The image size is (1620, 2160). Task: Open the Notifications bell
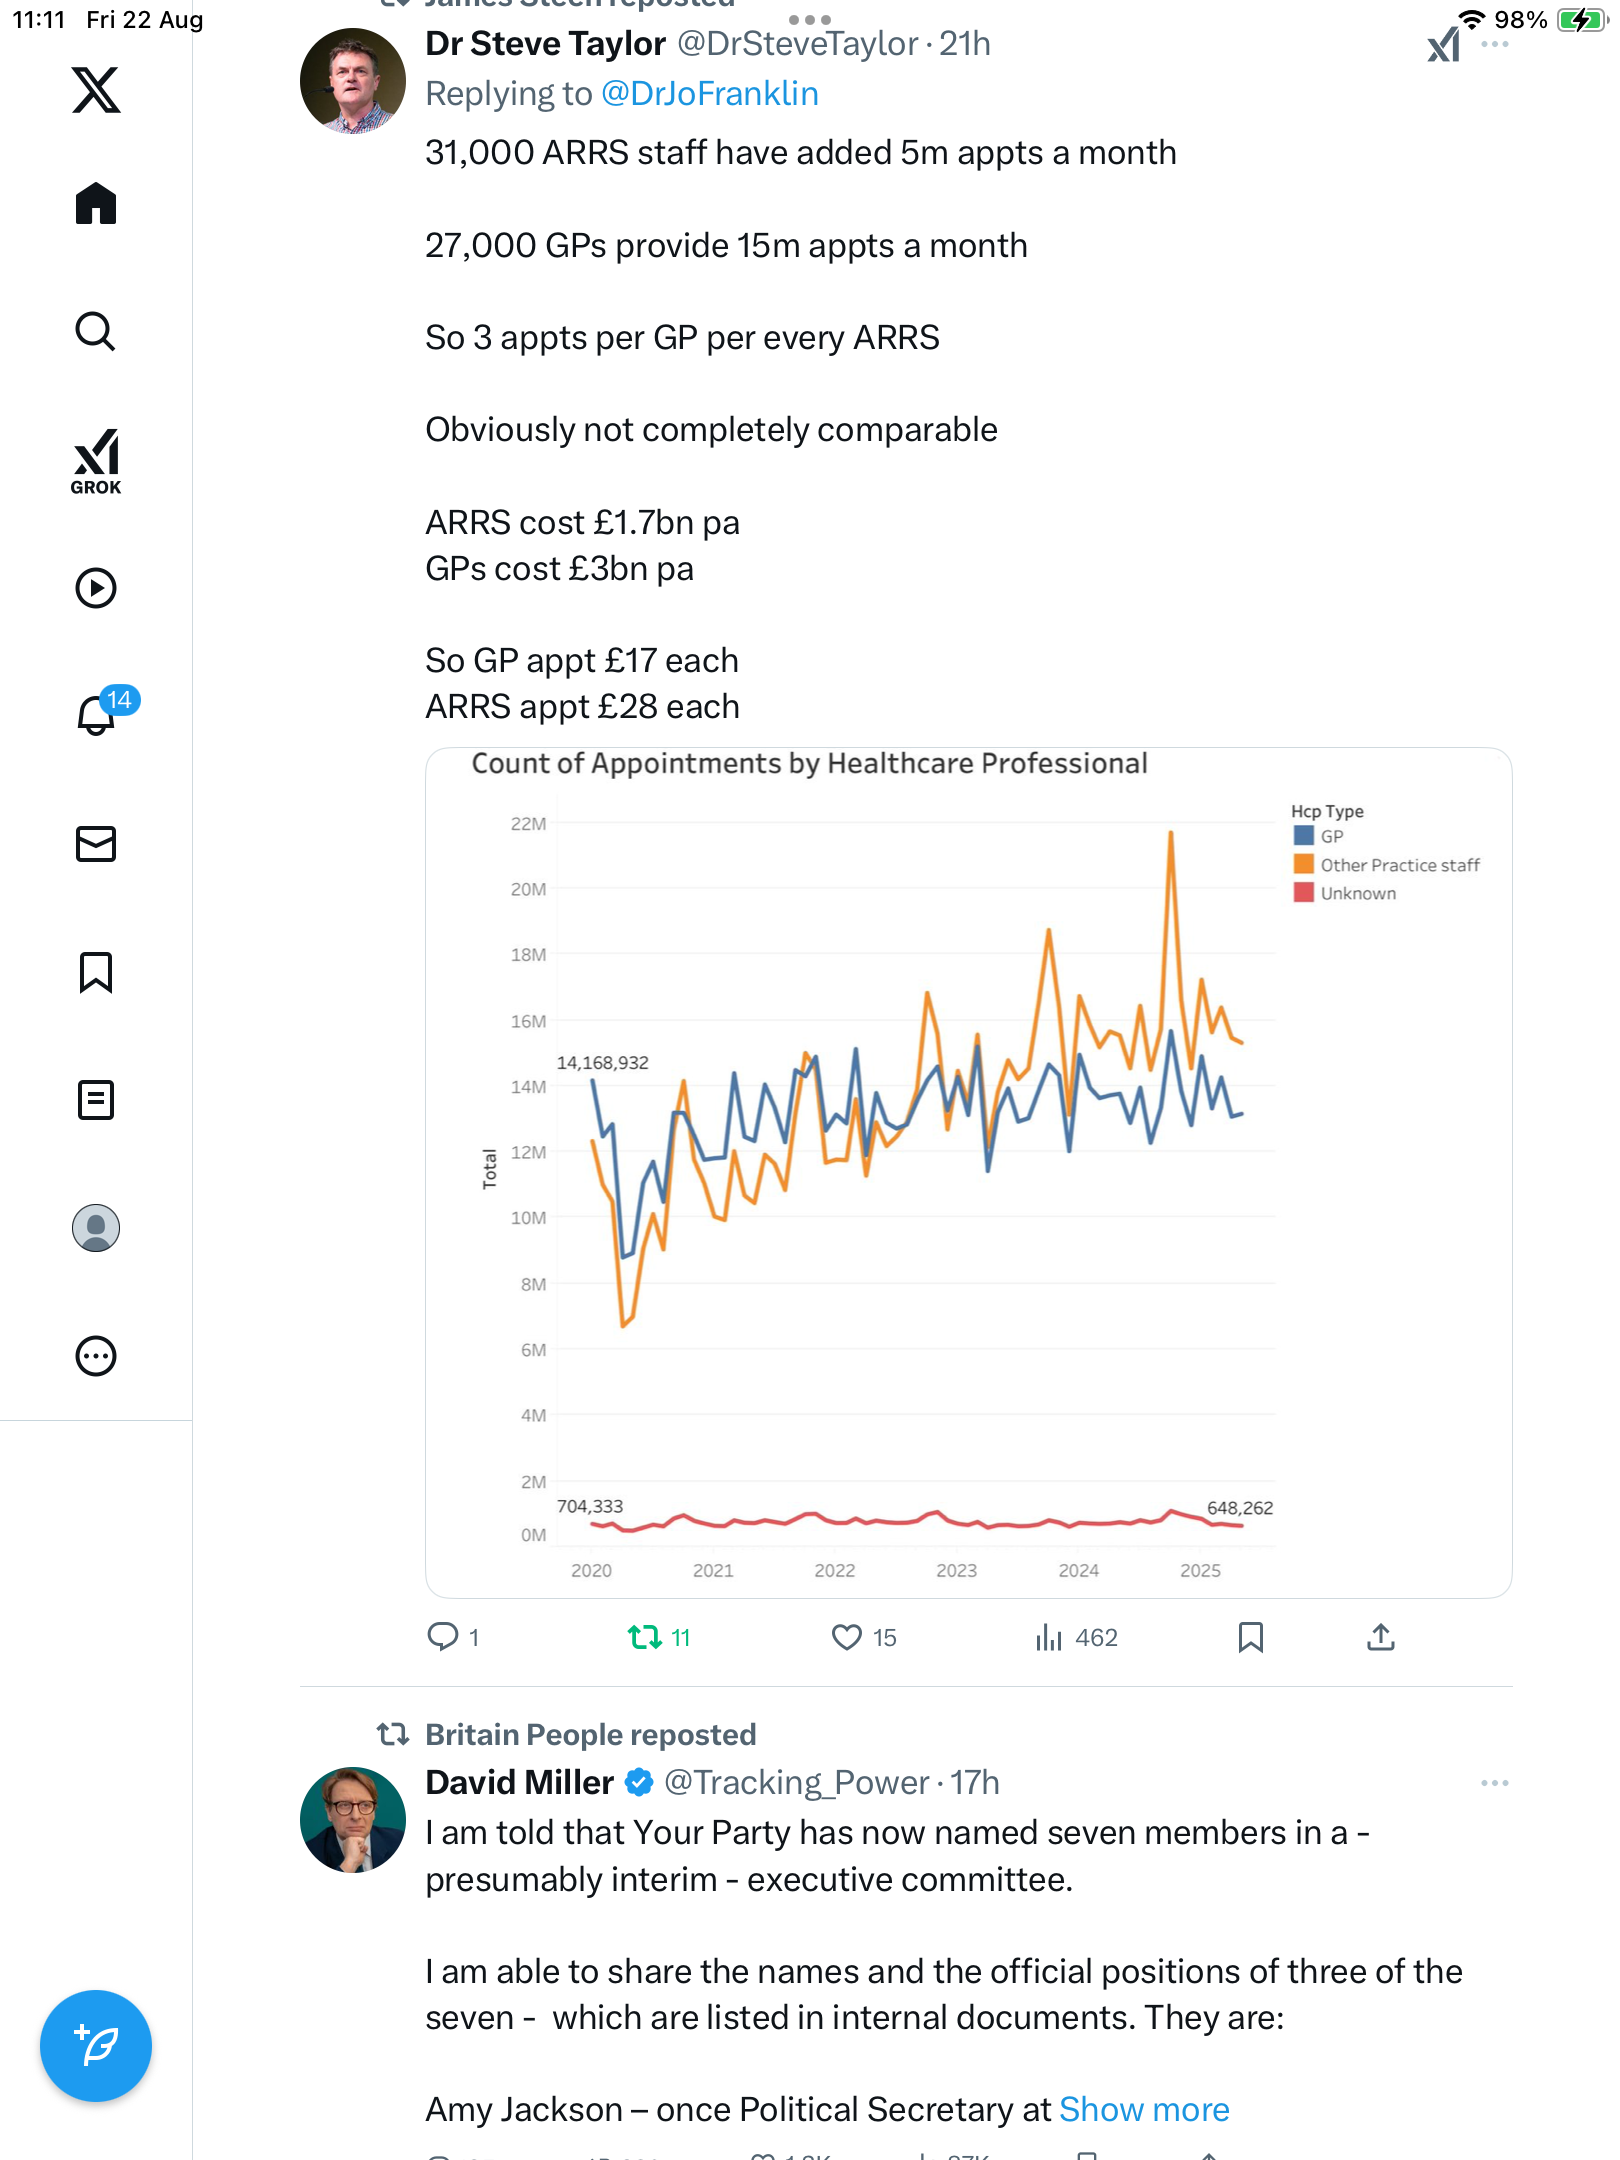(x=97, y=714)
